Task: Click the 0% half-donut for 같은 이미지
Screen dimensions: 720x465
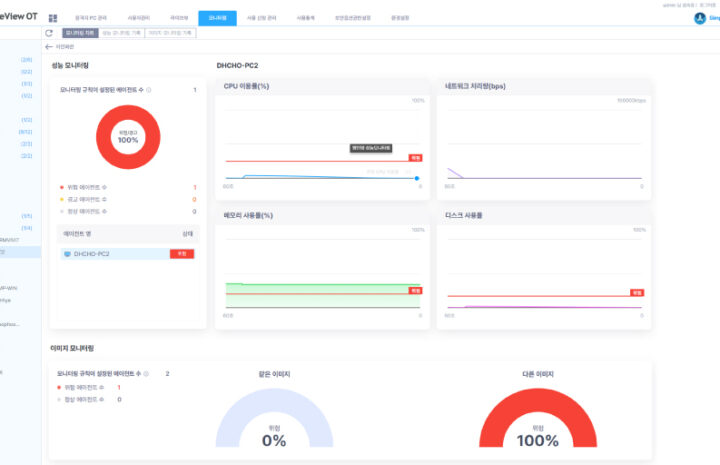Action: (274, 418)
